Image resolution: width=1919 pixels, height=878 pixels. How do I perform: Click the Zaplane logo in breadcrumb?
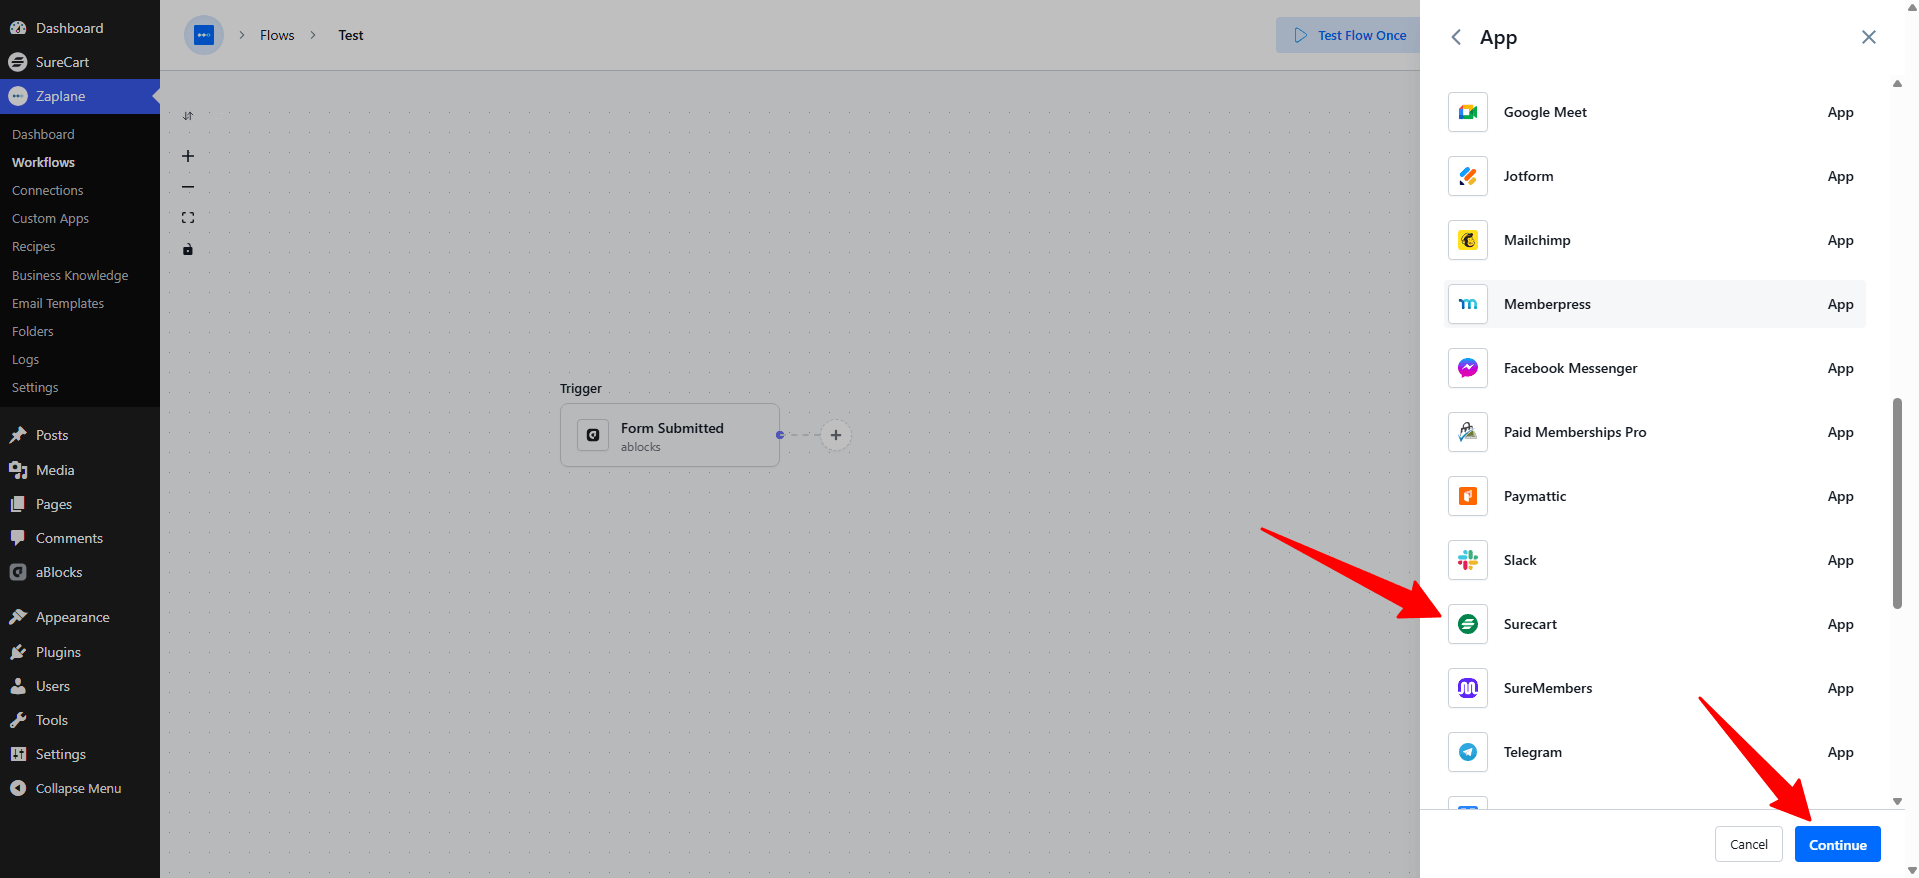[204, 35]
